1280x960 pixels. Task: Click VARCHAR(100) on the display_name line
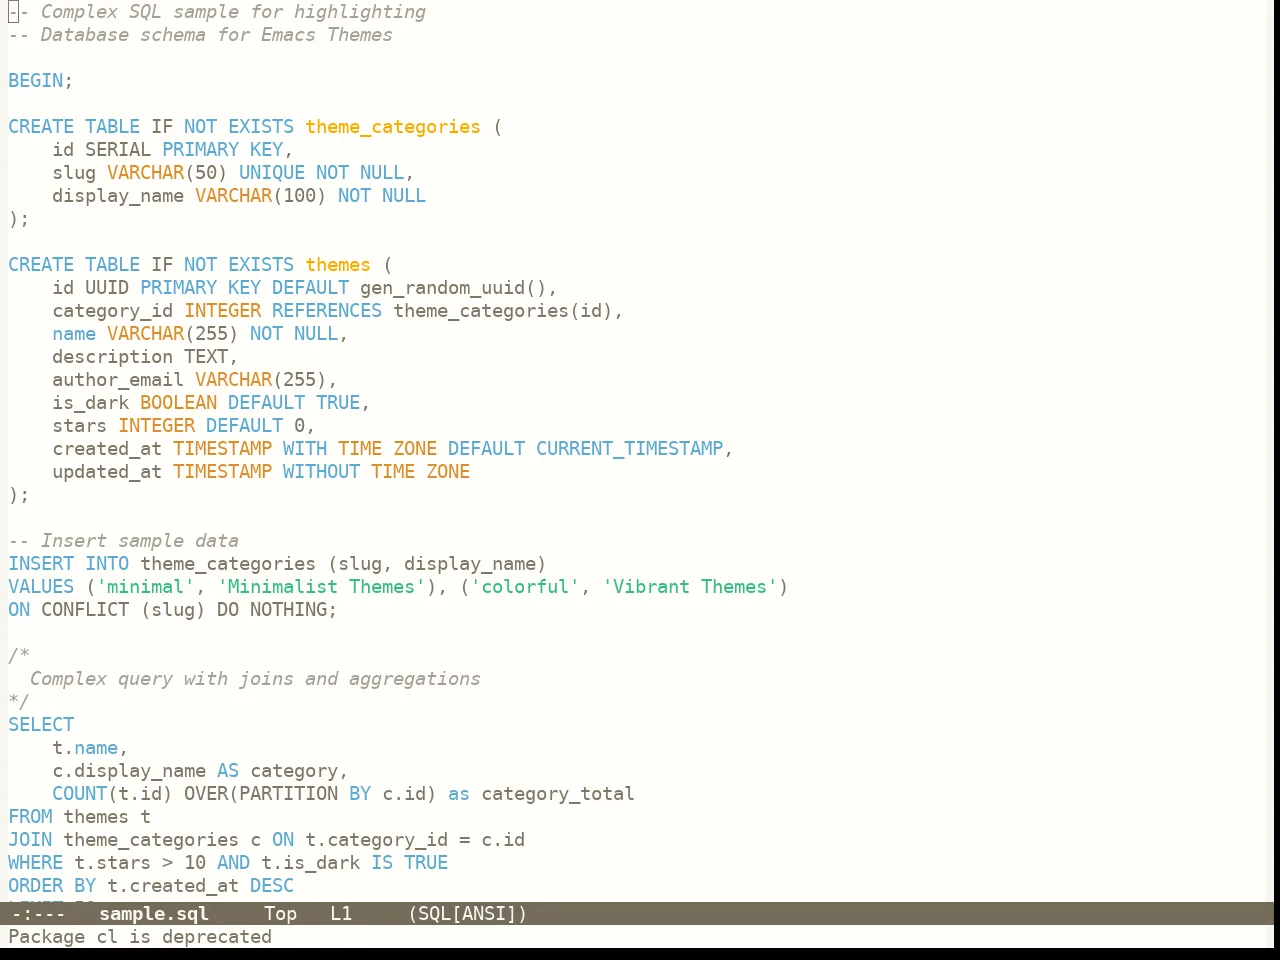point(261,196)
